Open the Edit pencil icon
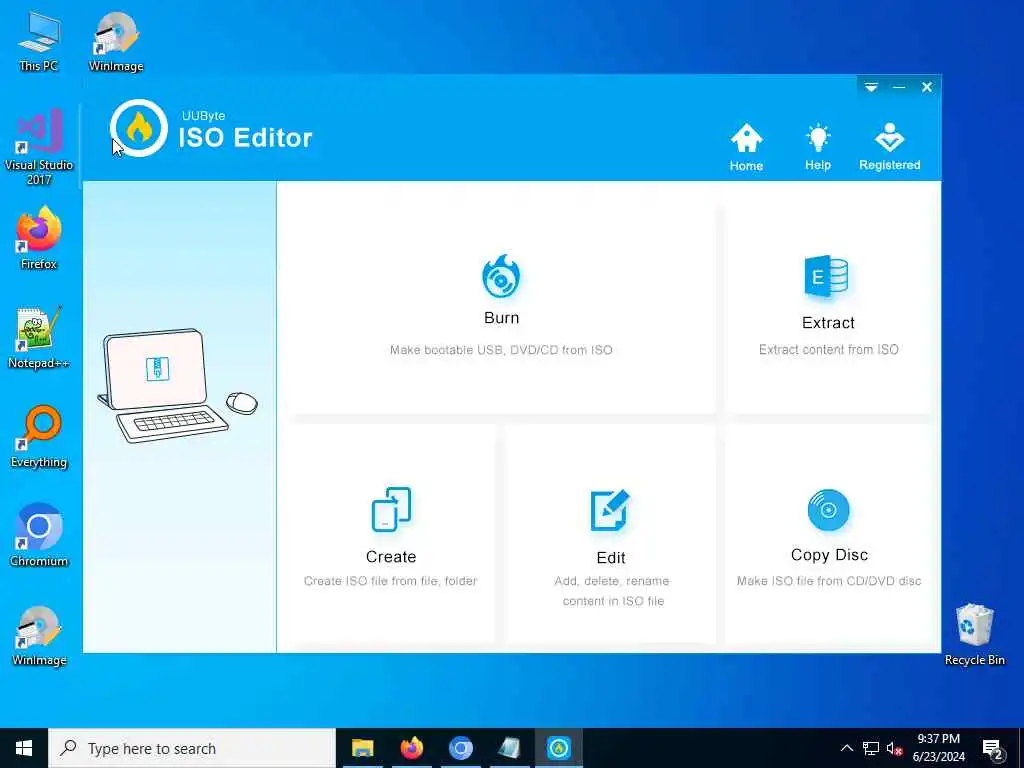This screenshot has height=768, width=1024. pos(610,510)
